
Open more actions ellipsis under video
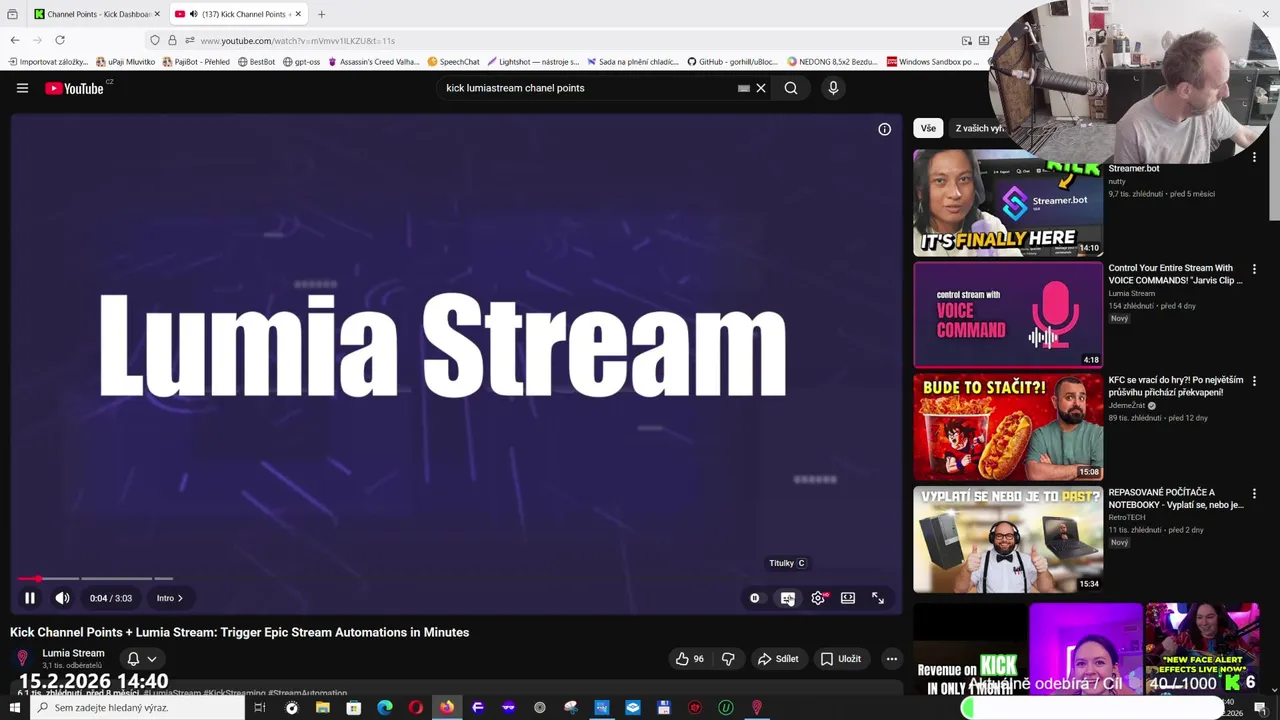click(x=892, y=659)
